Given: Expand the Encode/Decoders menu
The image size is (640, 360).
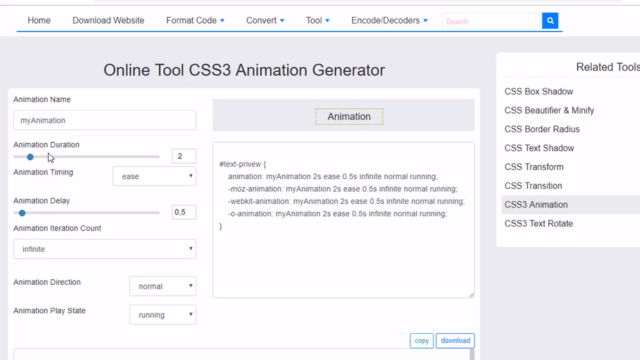Looking at the screenshot, I should 389,20.
